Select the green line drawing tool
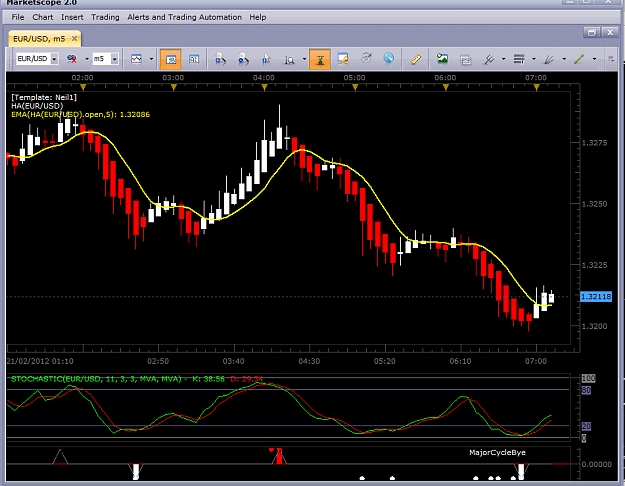The image size is (625, 486). (579, 59)
